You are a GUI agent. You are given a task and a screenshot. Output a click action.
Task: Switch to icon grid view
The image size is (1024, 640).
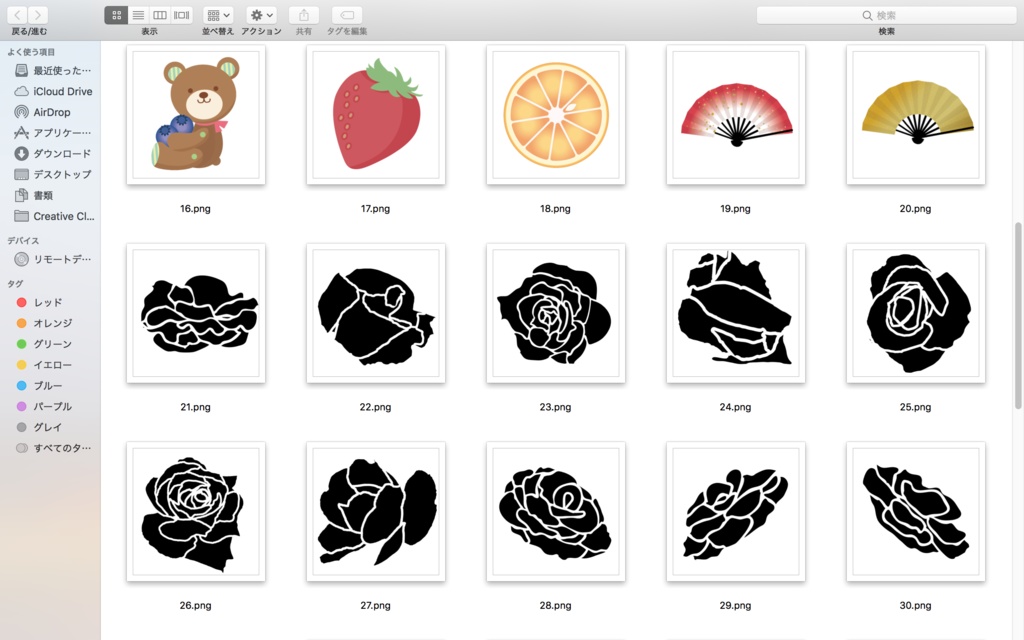116,15
